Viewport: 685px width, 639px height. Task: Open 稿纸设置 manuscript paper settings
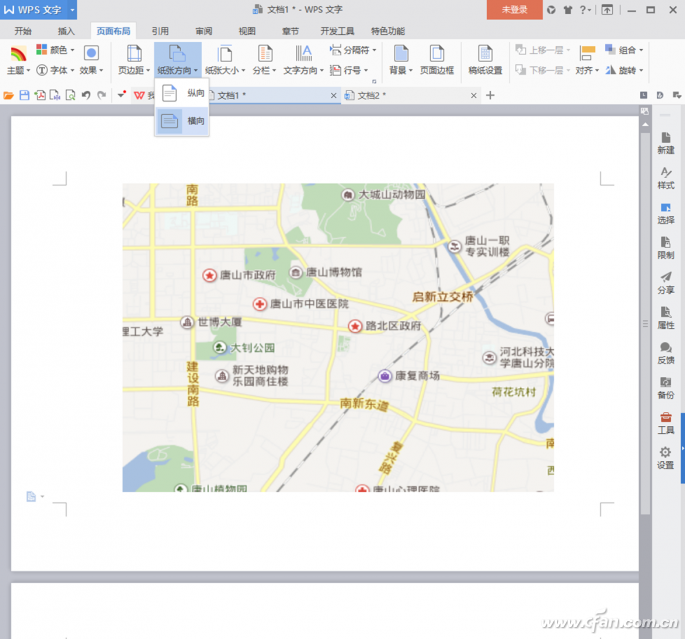485,59
